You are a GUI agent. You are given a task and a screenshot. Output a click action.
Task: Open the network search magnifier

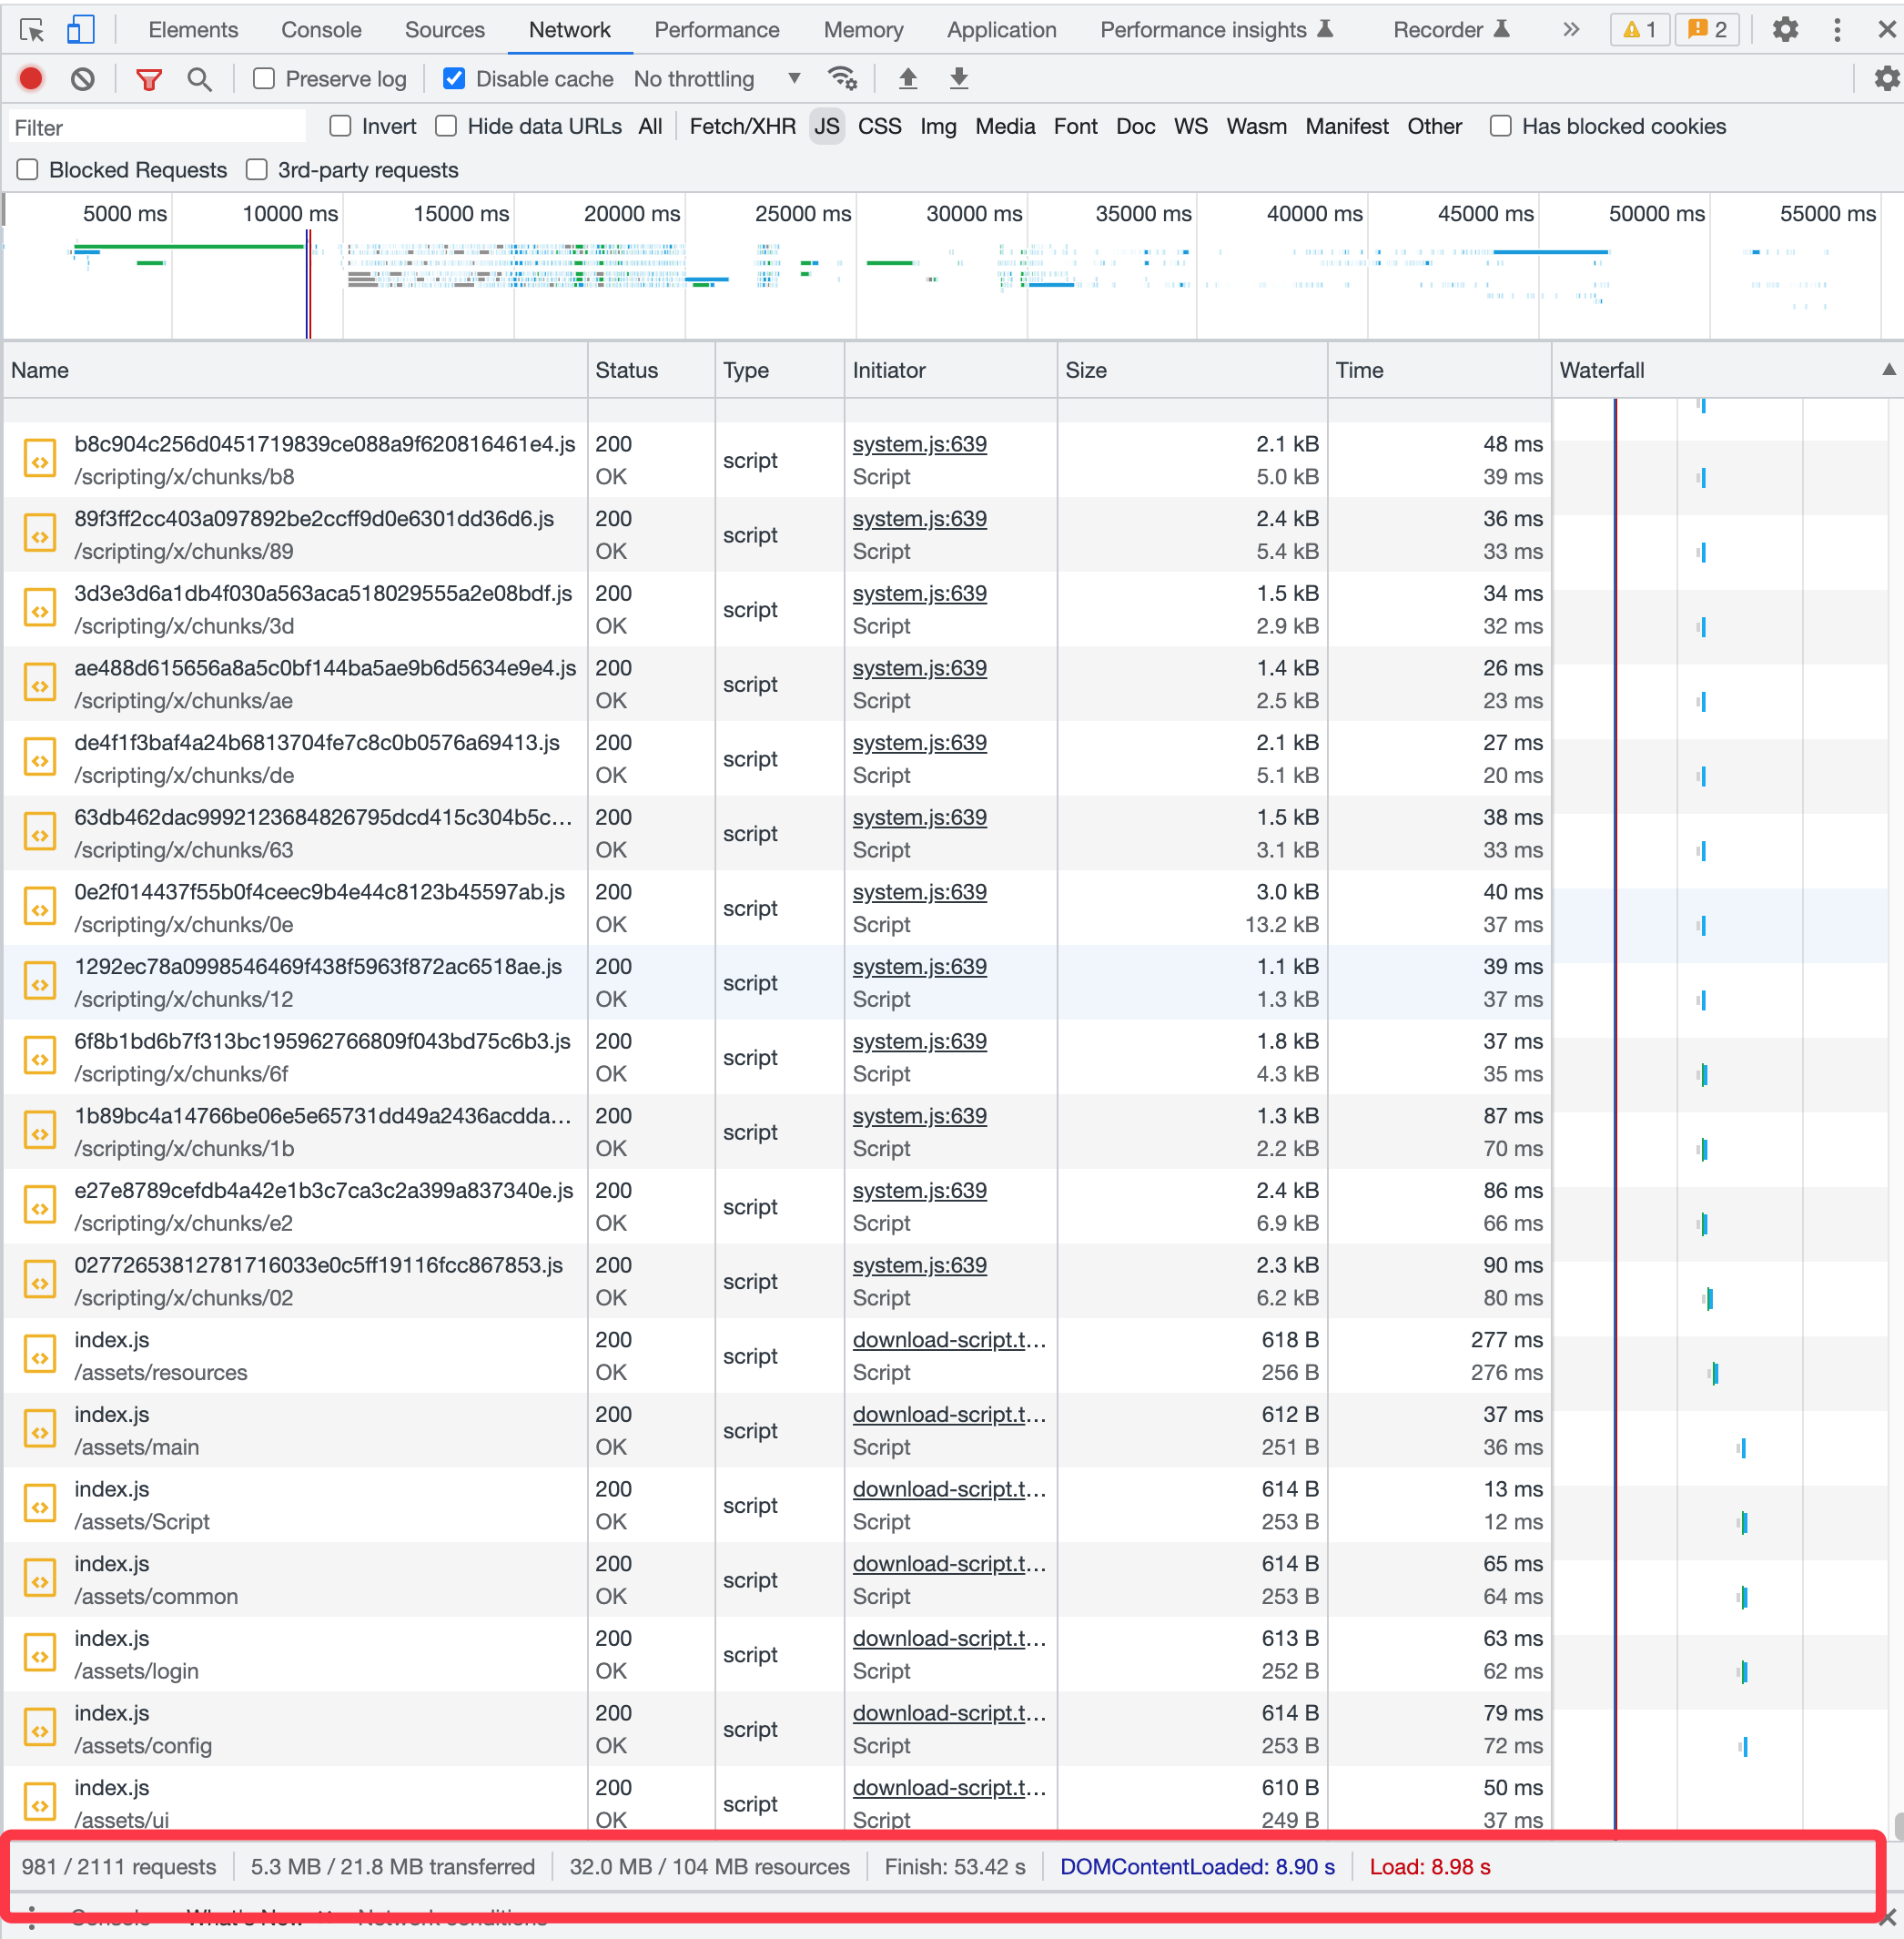tap(199, 78)
